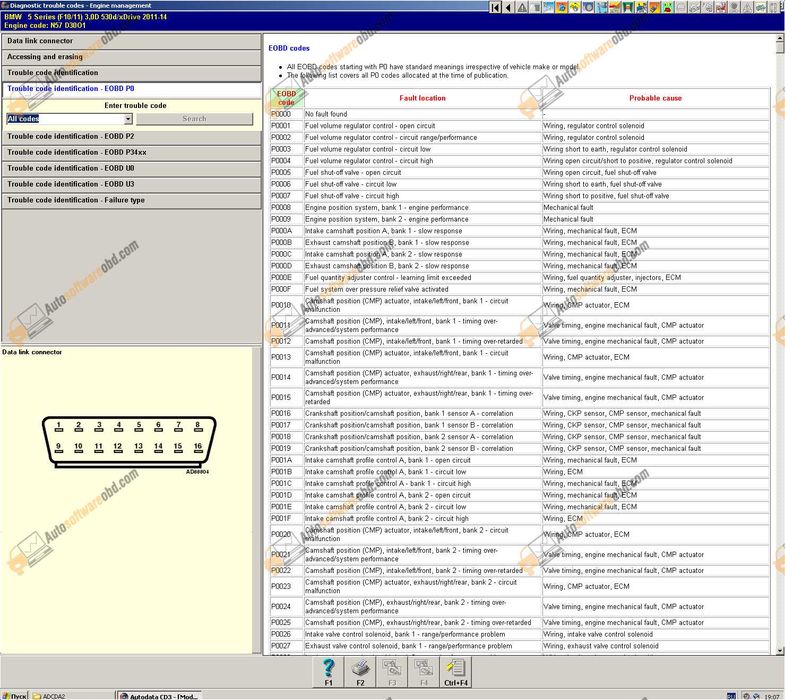Click the trouble code dropdown arrow

click(128, 119)
